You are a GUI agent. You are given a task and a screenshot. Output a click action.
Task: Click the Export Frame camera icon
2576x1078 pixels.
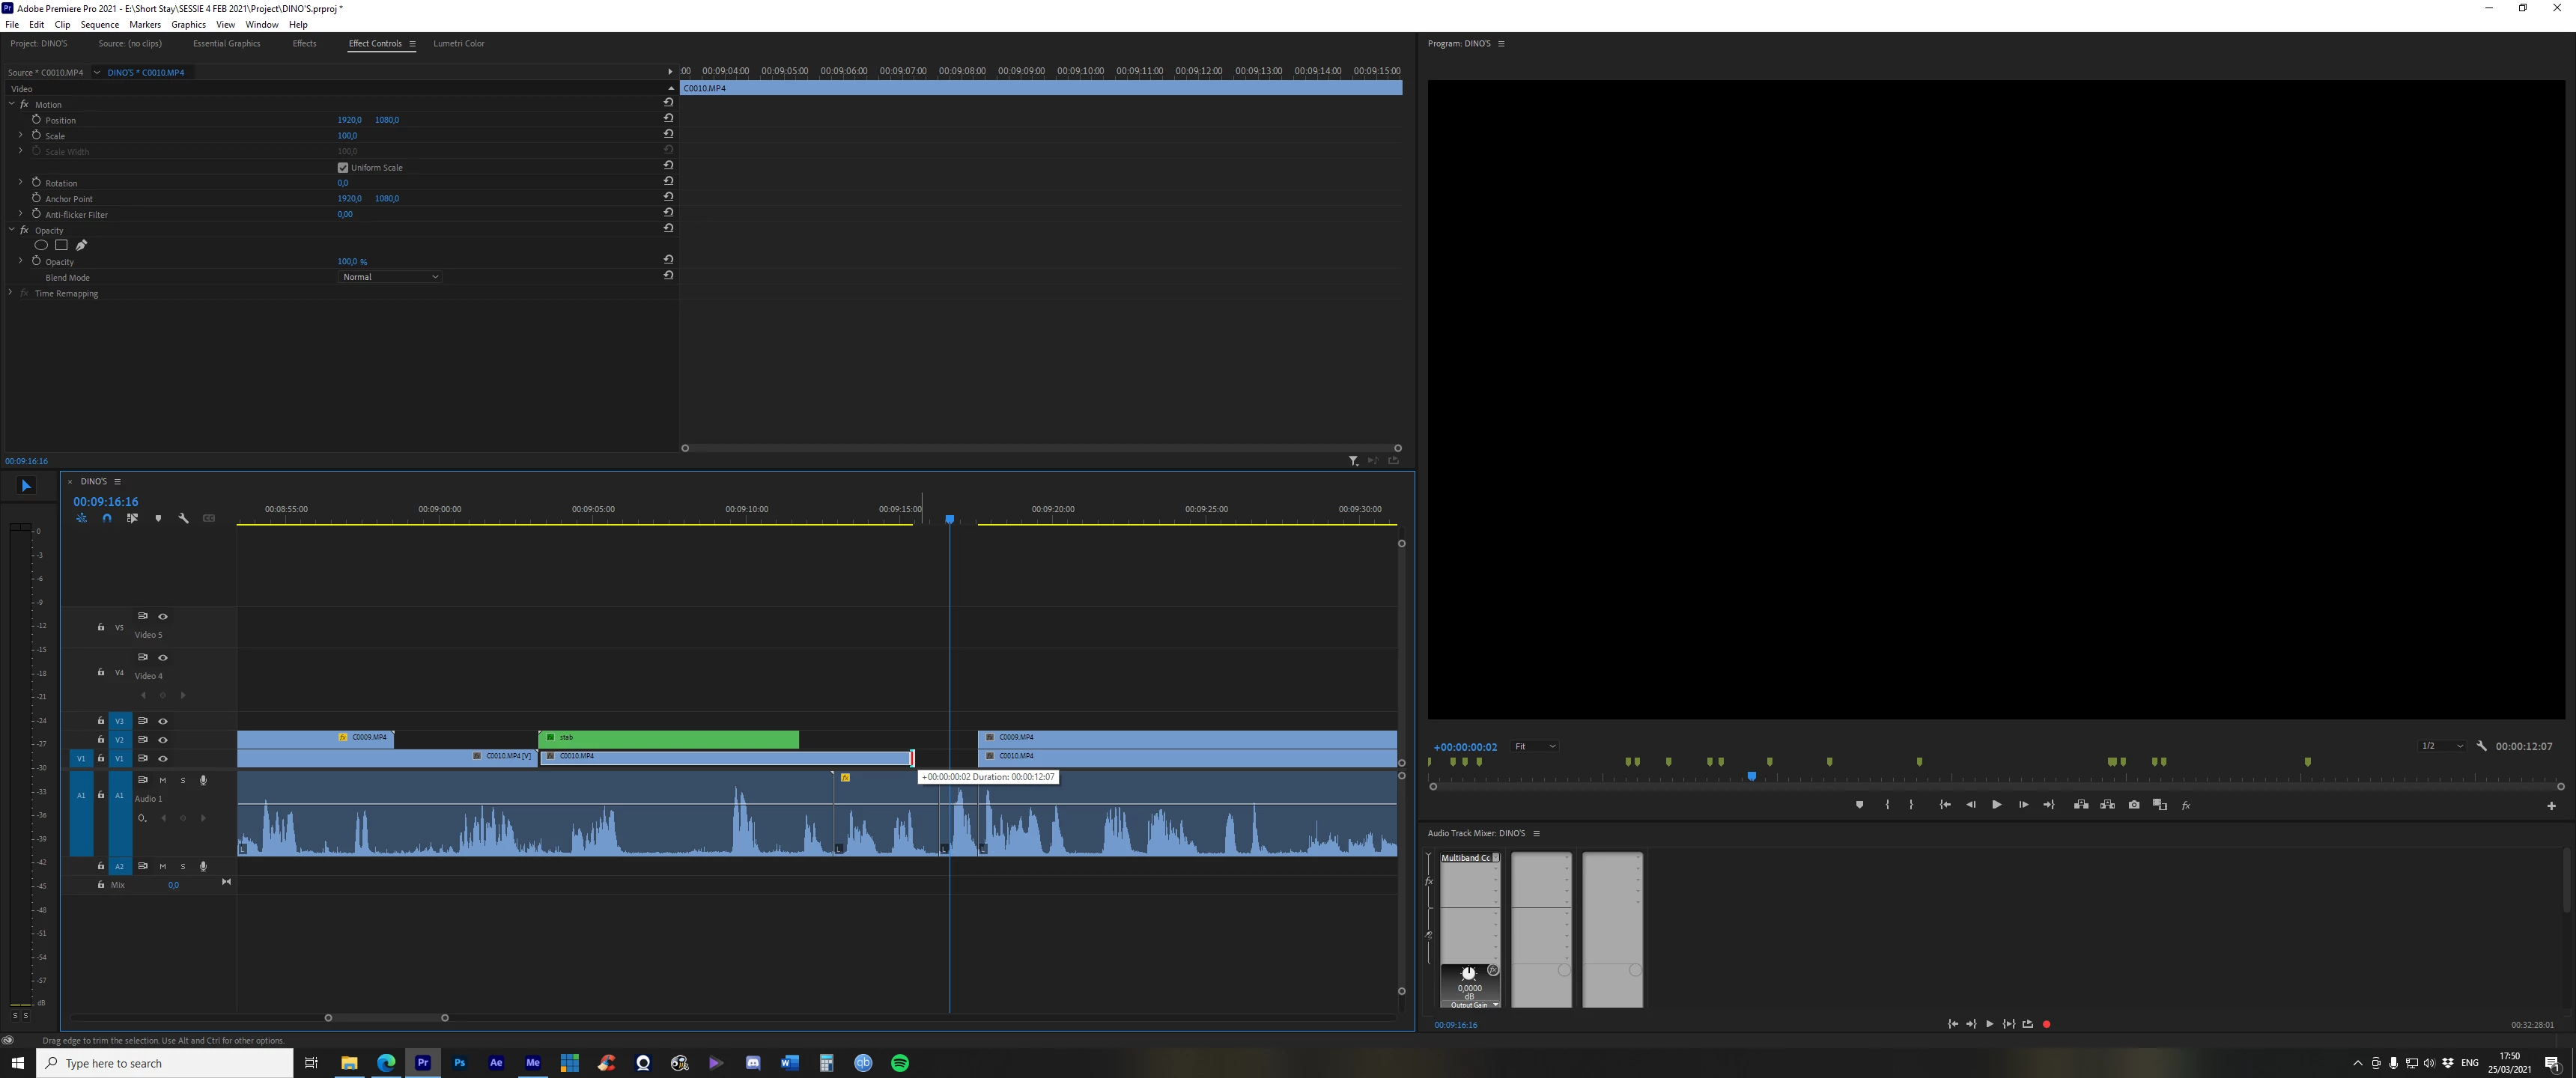pyautogui.click(x=2134, y=805)
